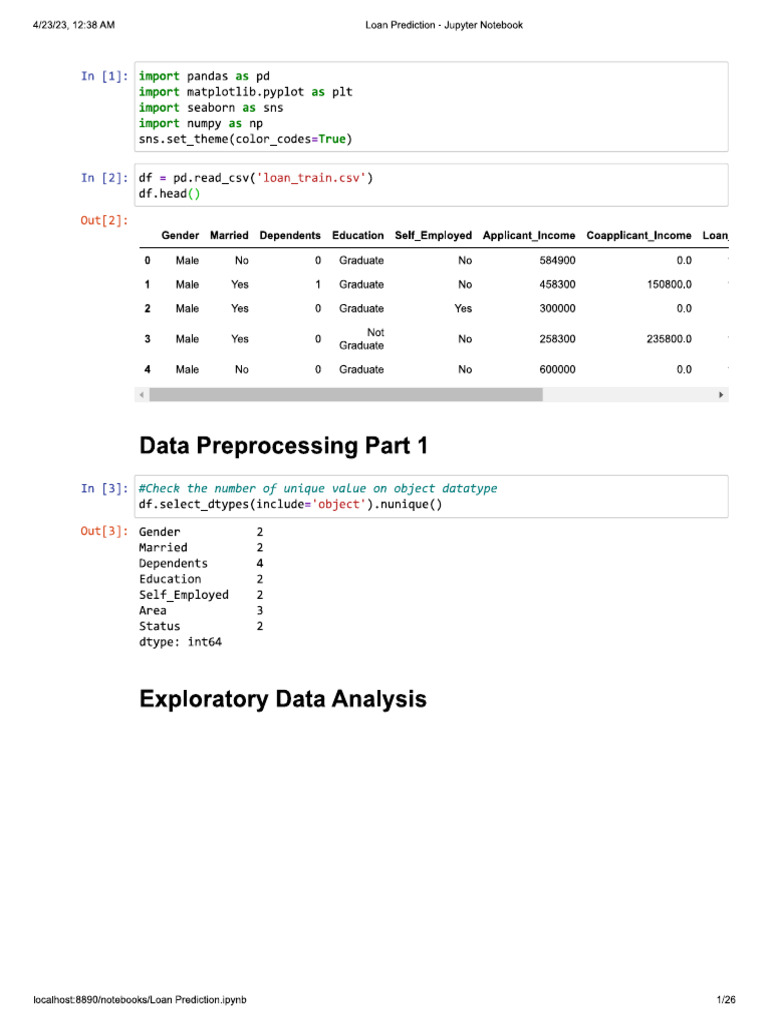The height and width of the screenshot is (1024, 768).
Task: Click the left arrow of the table scrollbar
Action: [x=141, y=395]
